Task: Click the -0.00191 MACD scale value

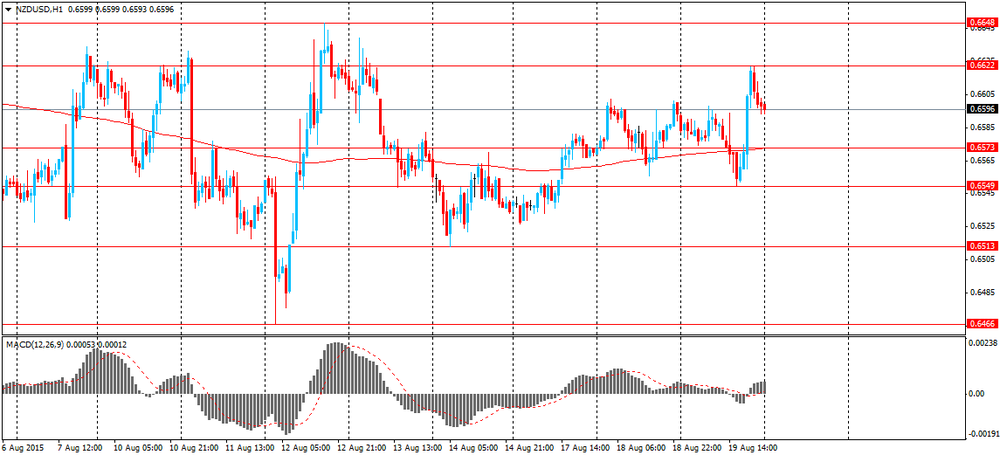Action: click(x=980, y=434)
